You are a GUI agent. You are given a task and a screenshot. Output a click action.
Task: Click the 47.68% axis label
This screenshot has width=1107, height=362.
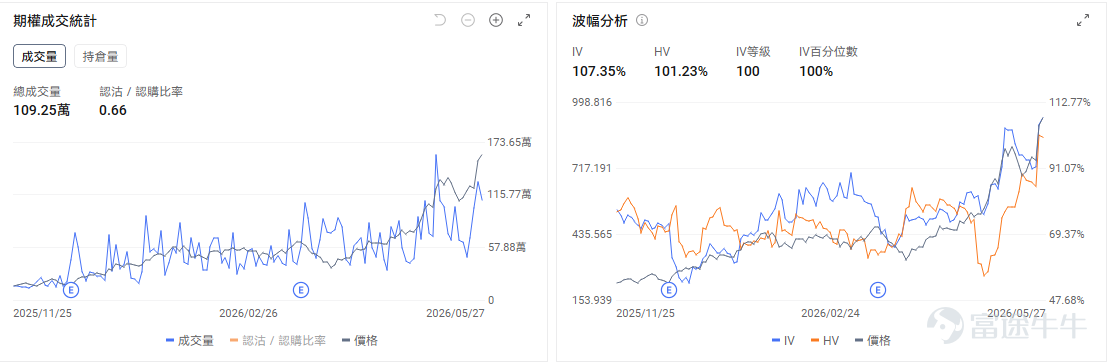(1067, 300)
